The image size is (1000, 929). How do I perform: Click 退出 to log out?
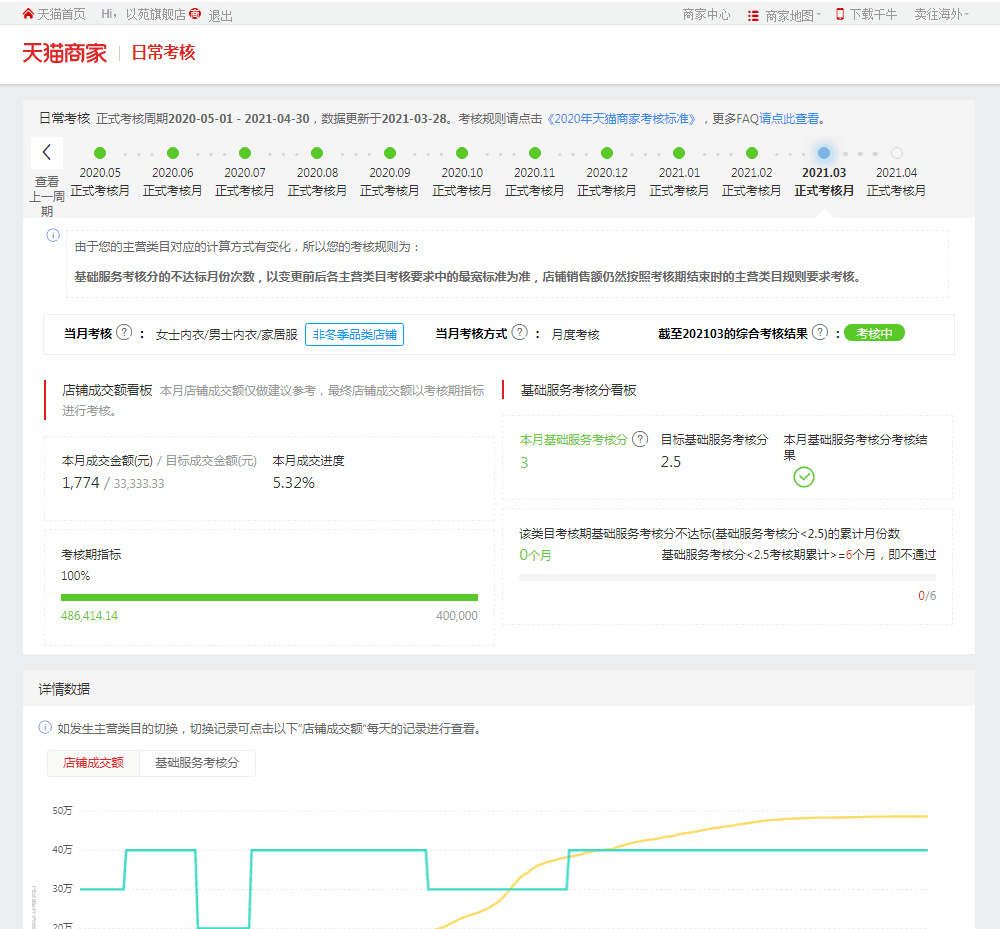click(221, 15)
